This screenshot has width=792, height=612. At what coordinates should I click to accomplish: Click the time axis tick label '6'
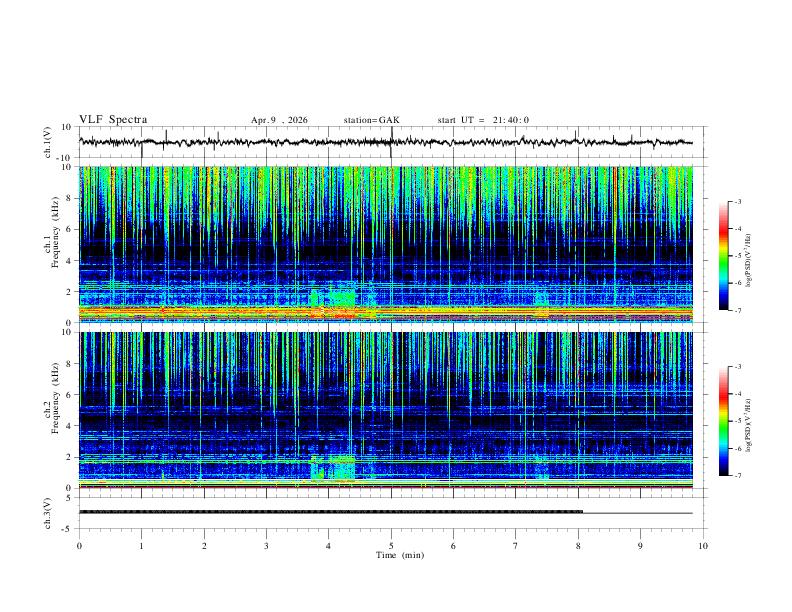pos(453,546)
